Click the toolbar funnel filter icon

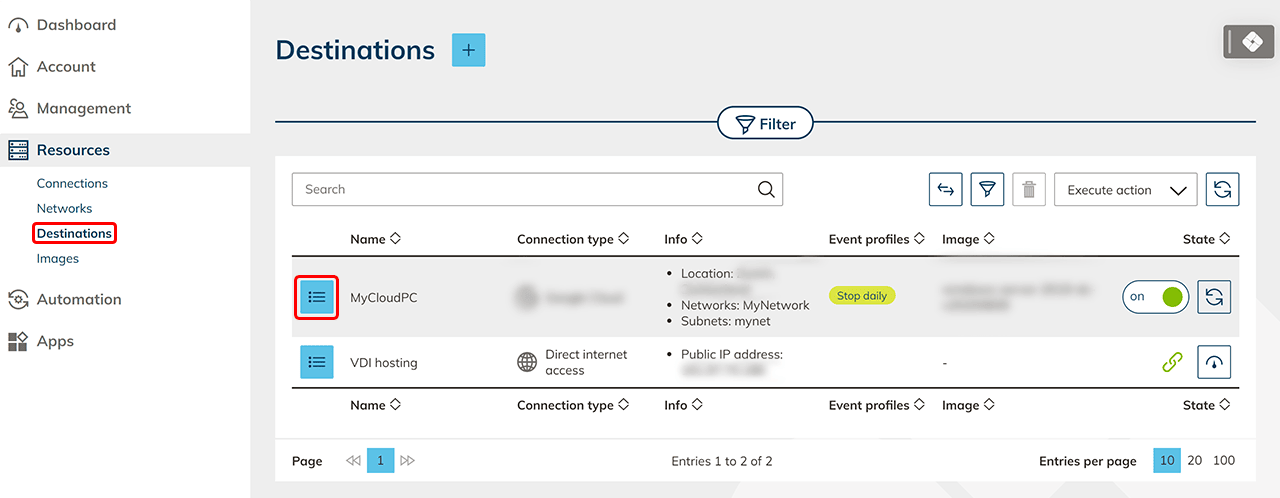point(987,189)
